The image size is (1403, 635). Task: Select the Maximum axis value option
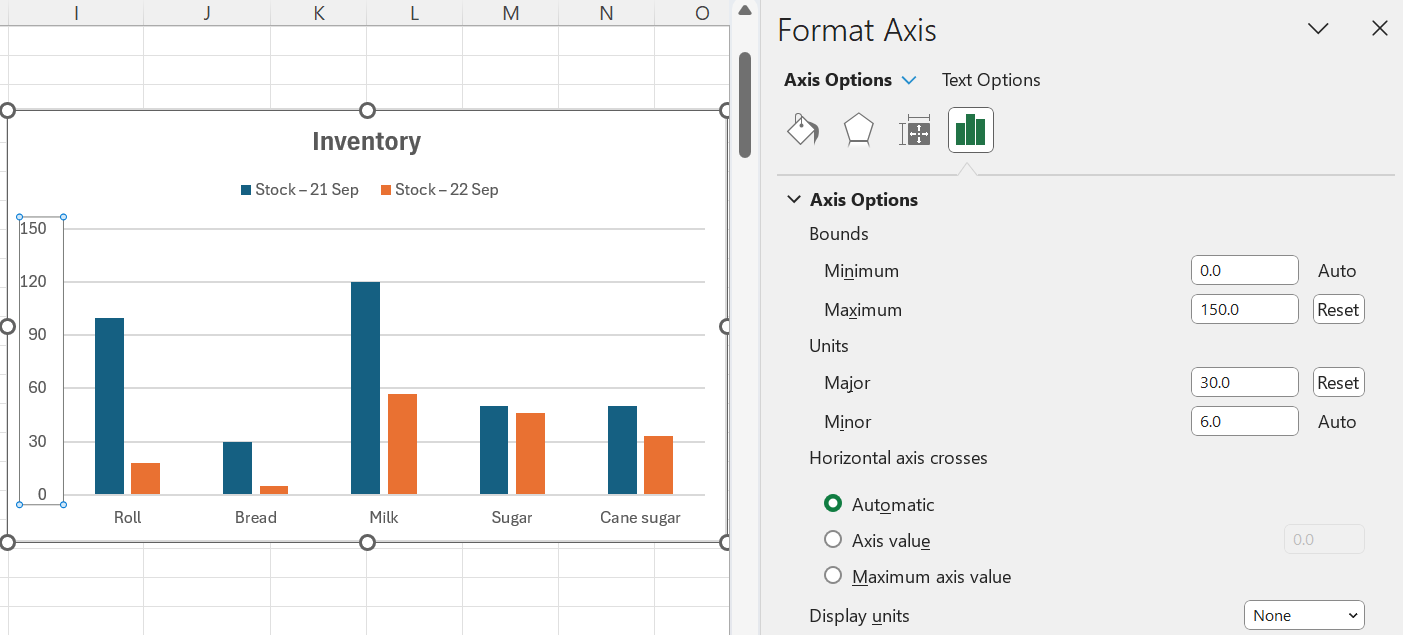click(x=833, y=576)
